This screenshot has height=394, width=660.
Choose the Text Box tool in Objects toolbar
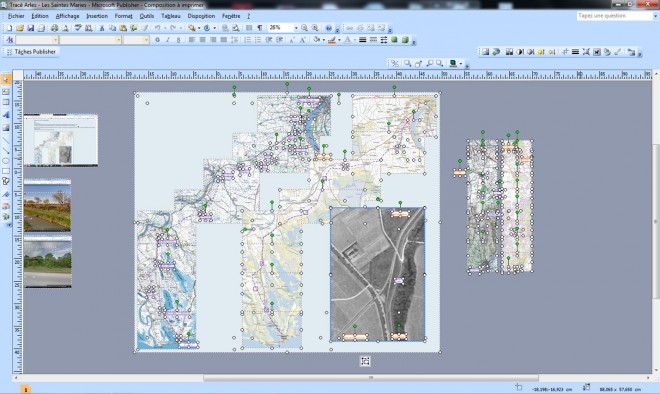[x=6, y=91]
